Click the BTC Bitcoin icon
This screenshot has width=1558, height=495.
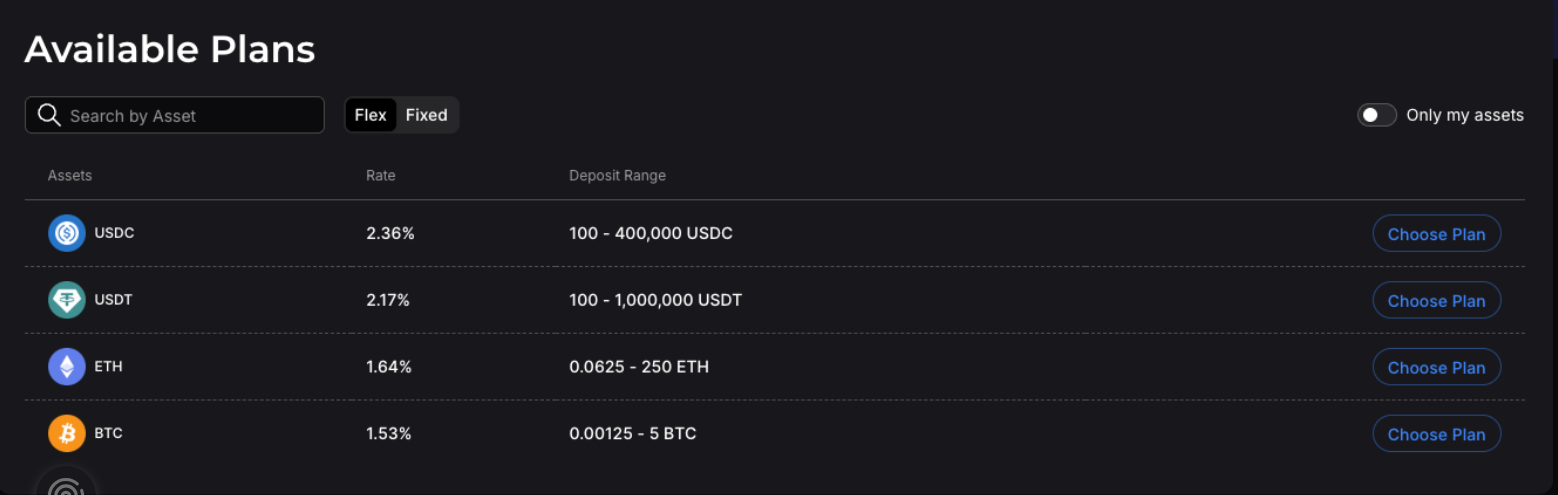coord(67,434)
